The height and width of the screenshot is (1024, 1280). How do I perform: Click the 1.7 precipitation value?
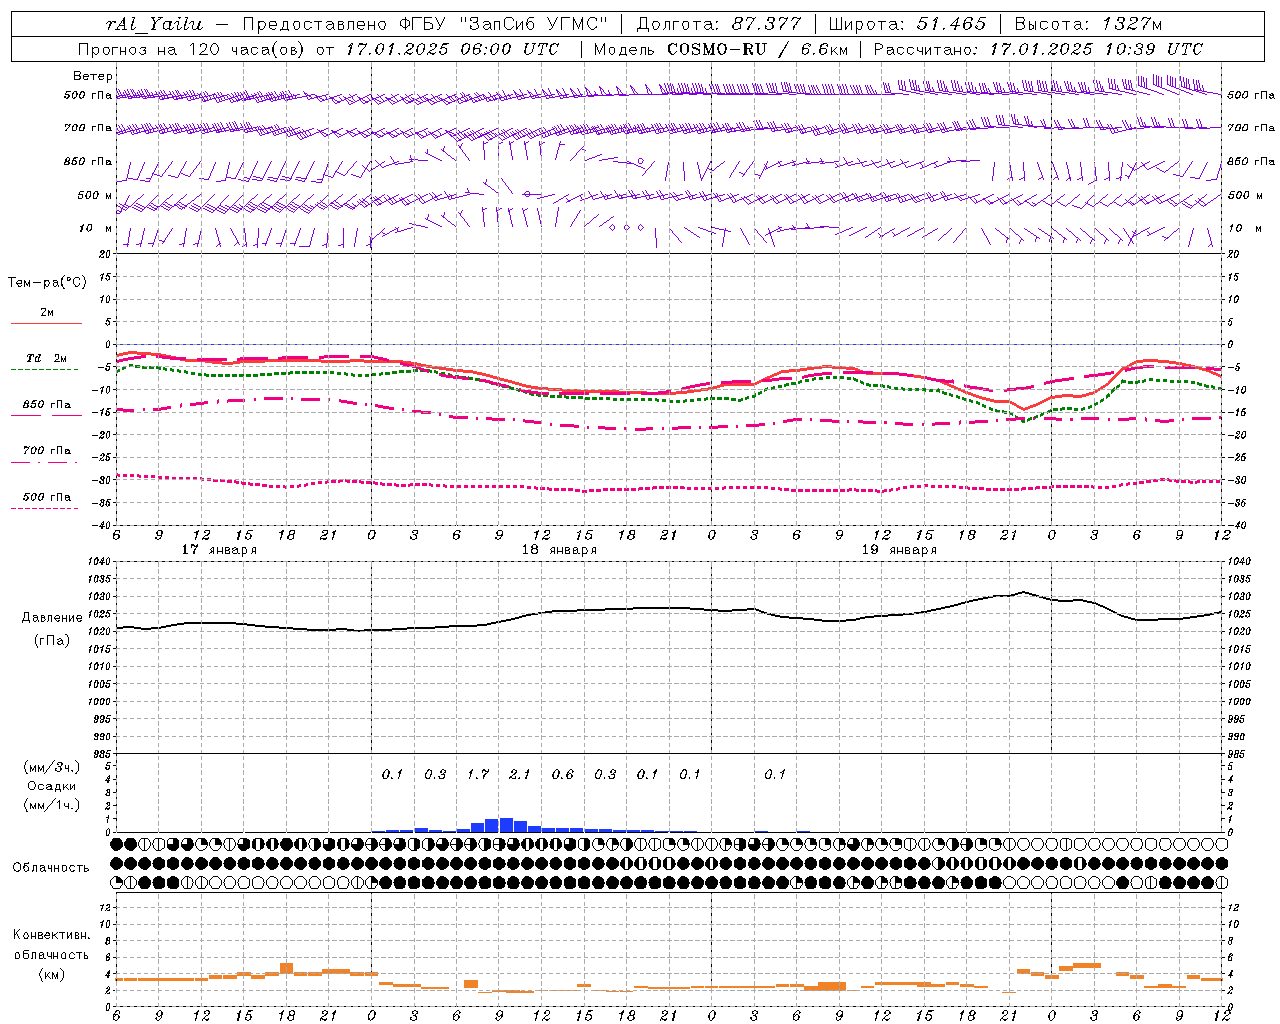[478, 774]
